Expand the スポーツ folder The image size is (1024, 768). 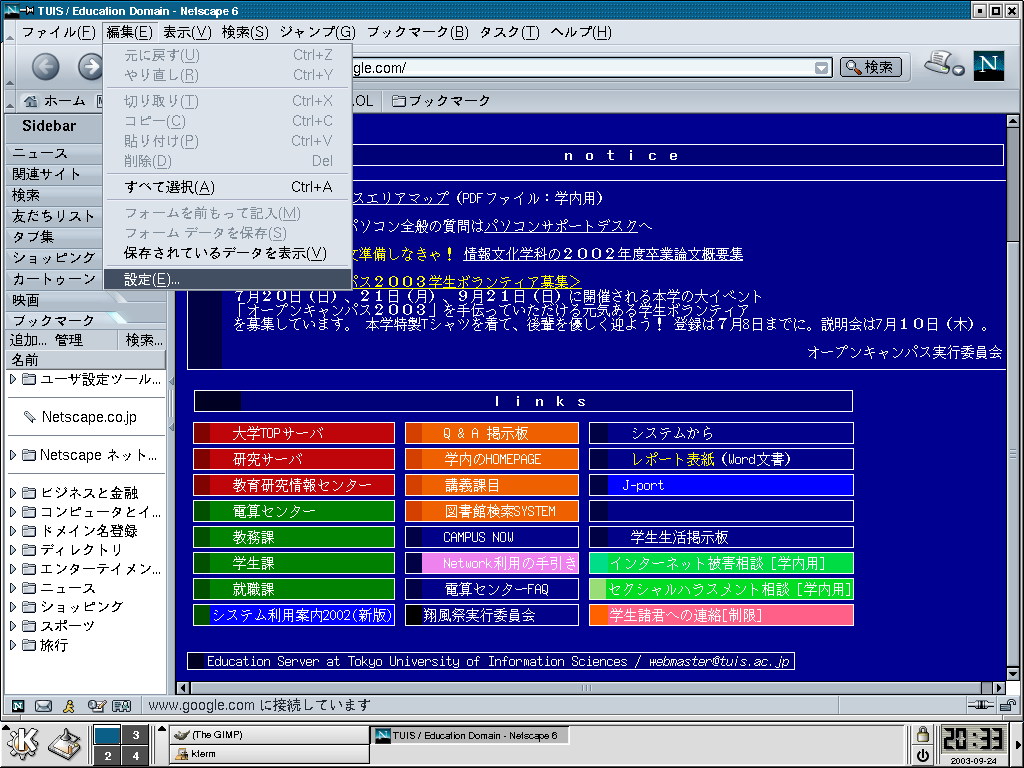pyautogui.click(x=12, y=626)
